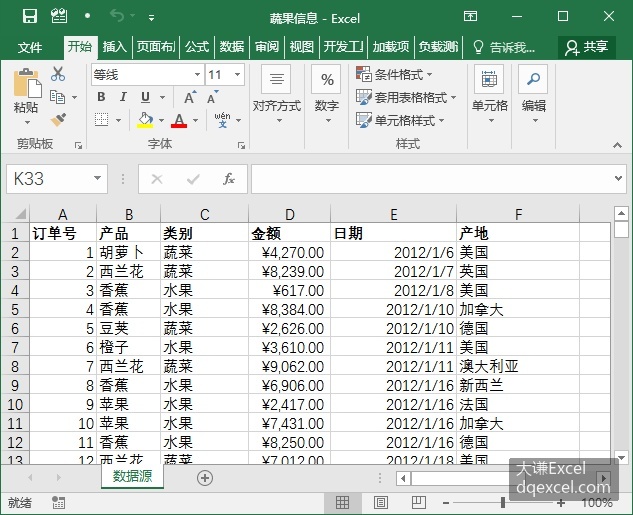This screenshot has width=633, height=515.
Task: Click Increase Font Size icon
Action: [190, 97]
